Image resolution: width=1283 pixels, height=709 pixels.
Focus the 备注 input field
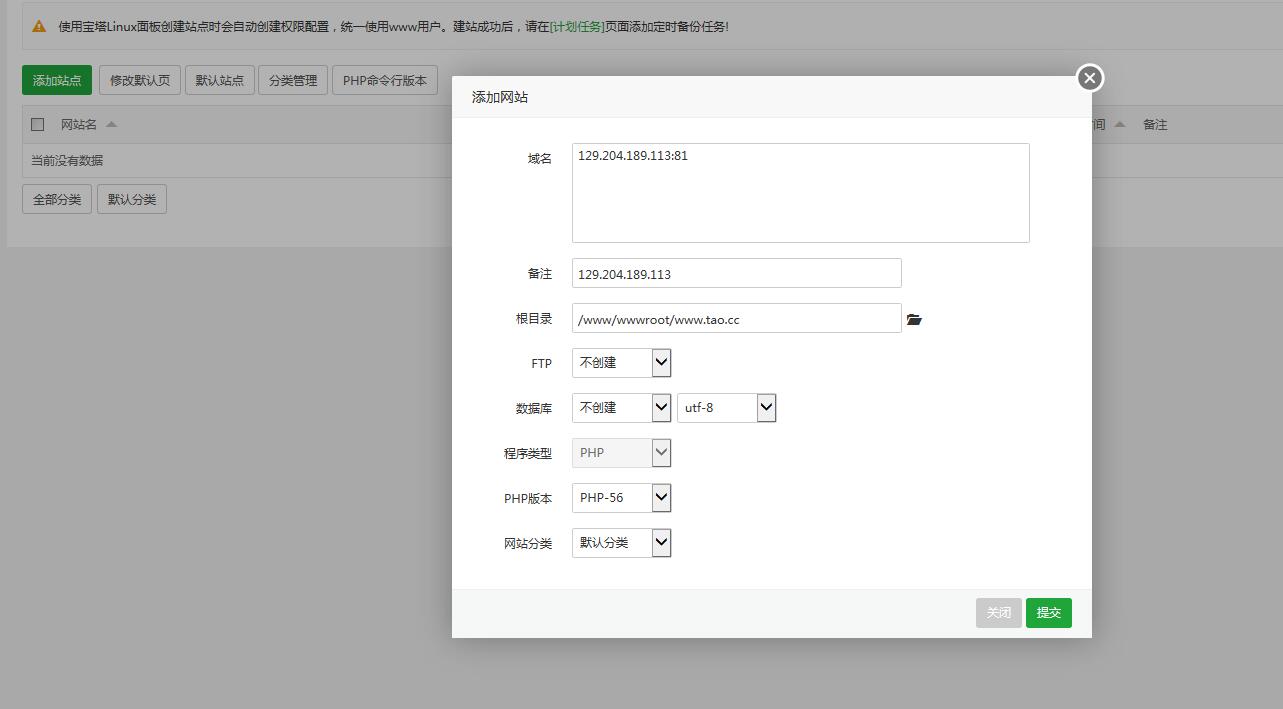coord(736,274)
